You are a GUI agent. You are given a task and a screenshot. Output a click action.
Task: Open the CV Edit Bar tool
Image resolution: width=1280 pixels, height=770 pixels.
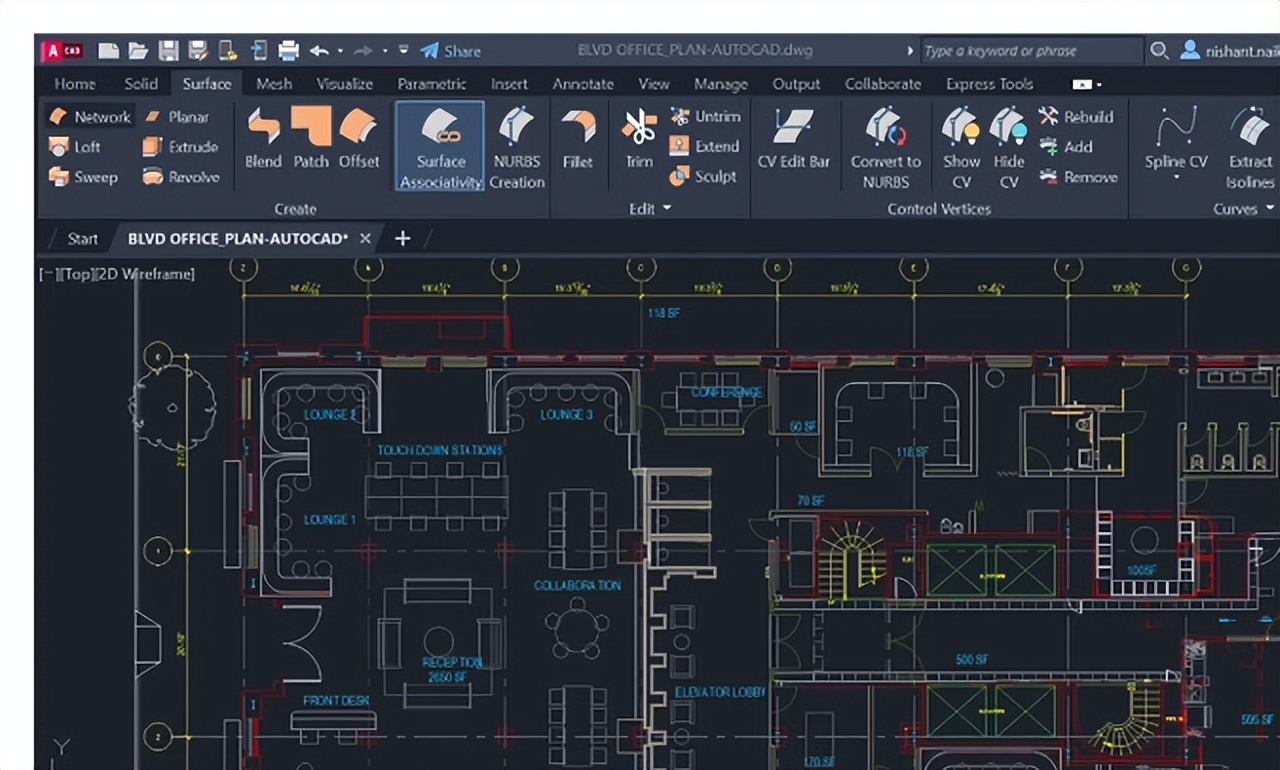793,139
